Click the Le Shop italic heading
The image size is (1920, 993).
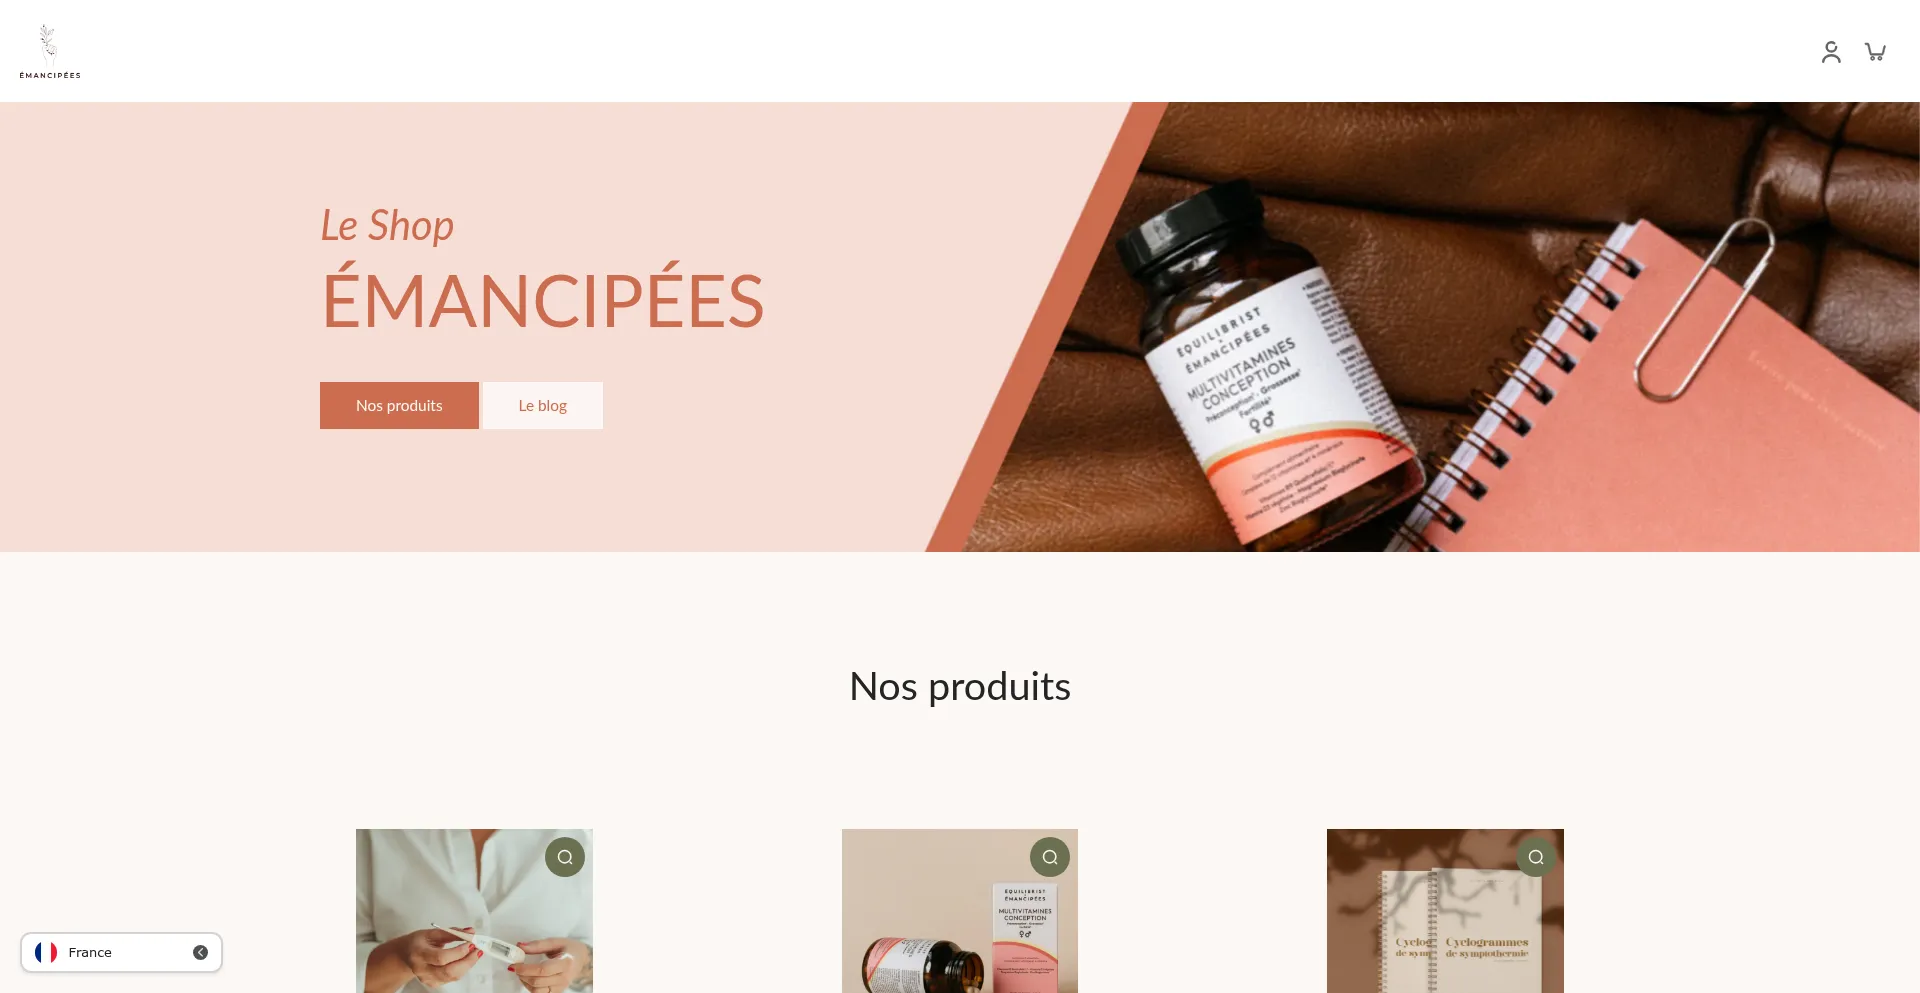[387, 226]
